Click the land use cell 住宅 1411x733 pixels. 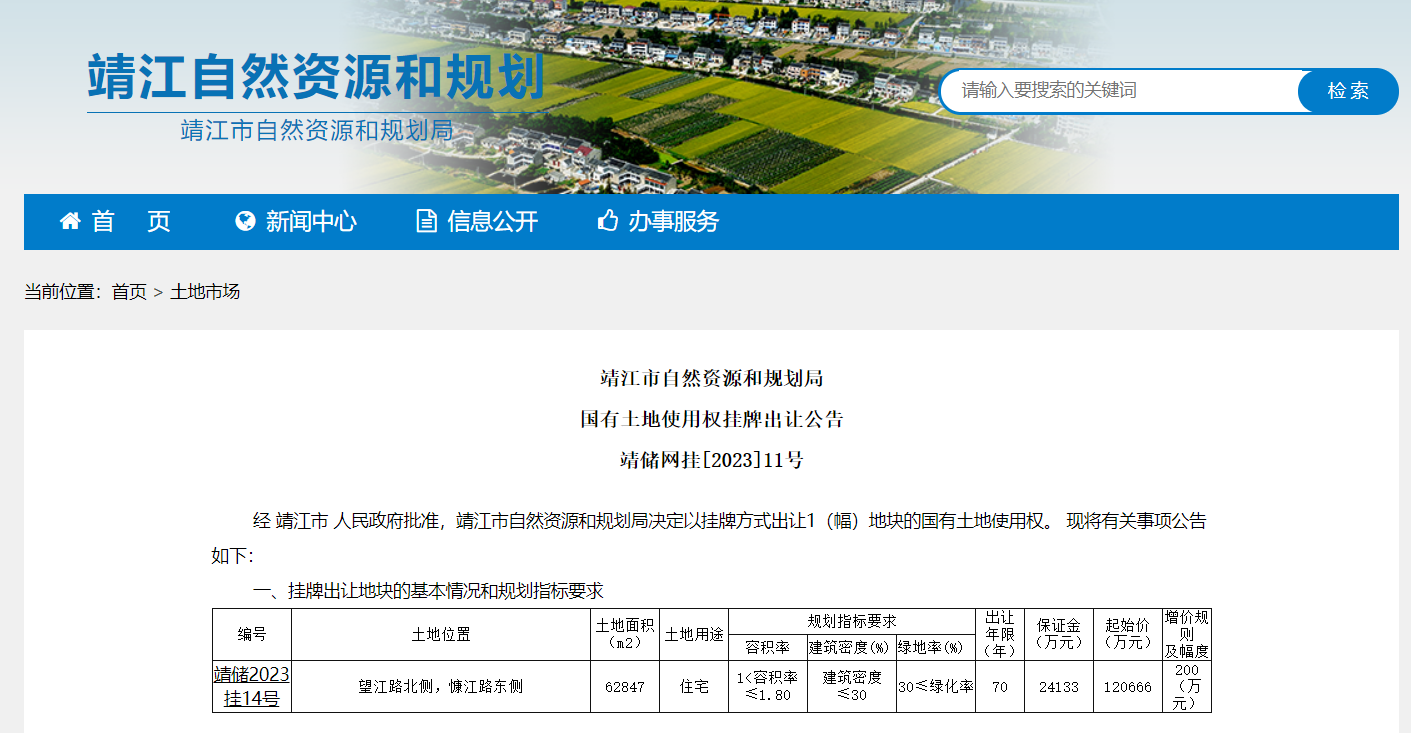click(x=694, y=687)
